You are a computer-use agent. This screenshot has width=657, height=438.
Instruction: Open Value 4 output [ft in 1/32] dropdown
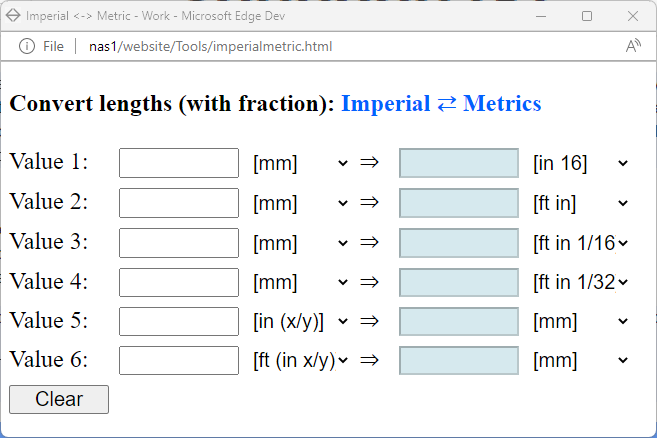pos(581,282)
